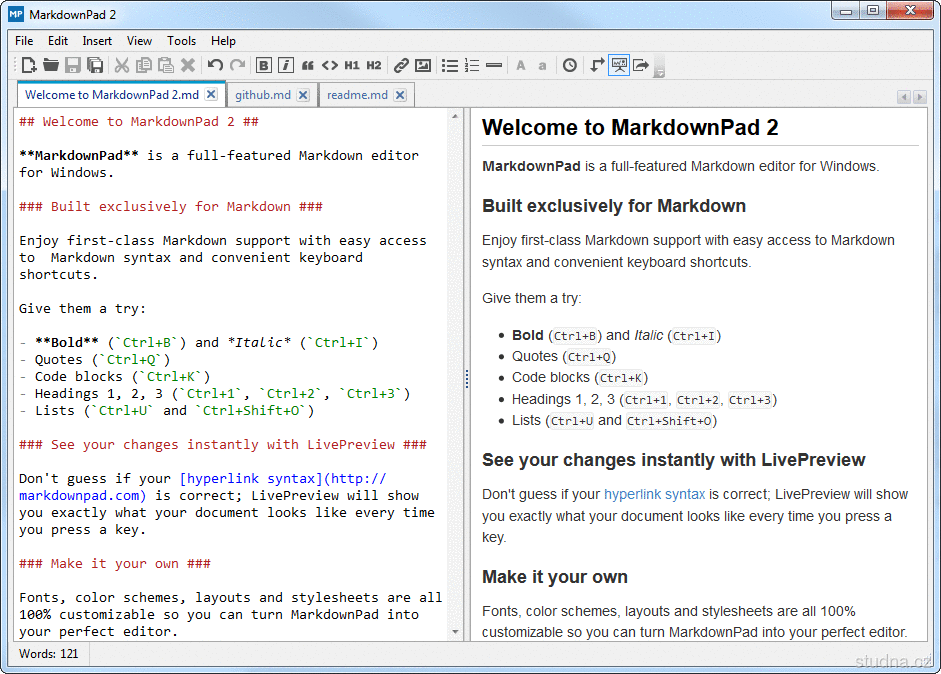The height and width of the screenshot is (674, 941).
Task: Insert a timestamp using the clock icon
Action: (569, 65)
